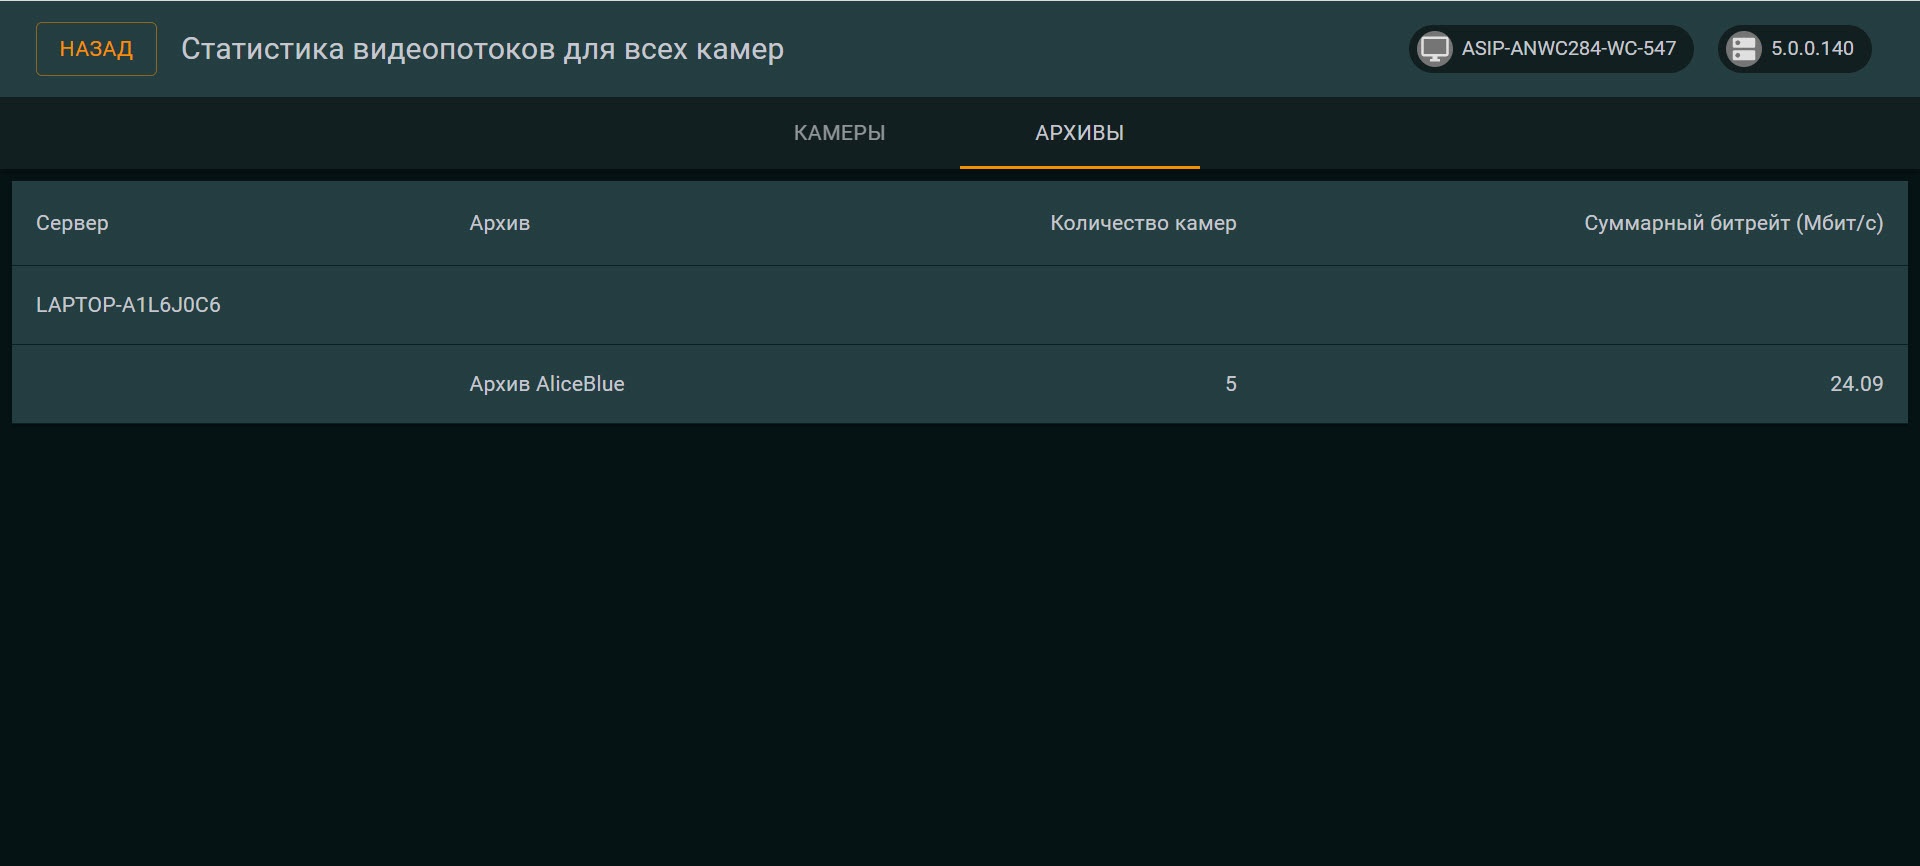1920x866 pixels.
Task: Click the server icon beside 5.0.0.140
Action: pyautogui.click(x=1744, y=49)
